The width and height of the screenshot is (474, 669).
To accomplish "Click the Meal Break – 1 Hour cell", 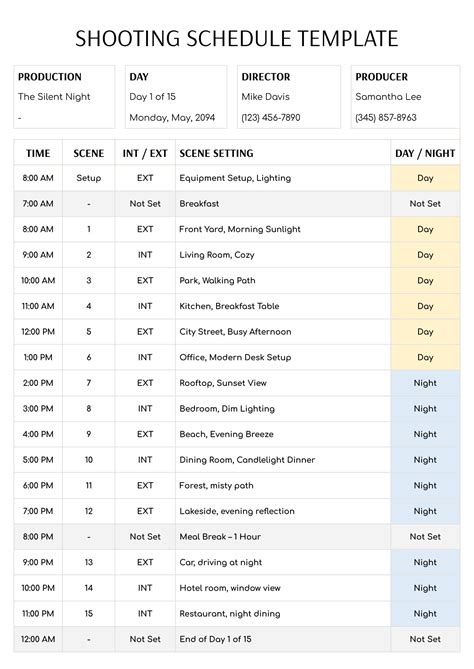I will pyautogui.click(x=283, y=537).
